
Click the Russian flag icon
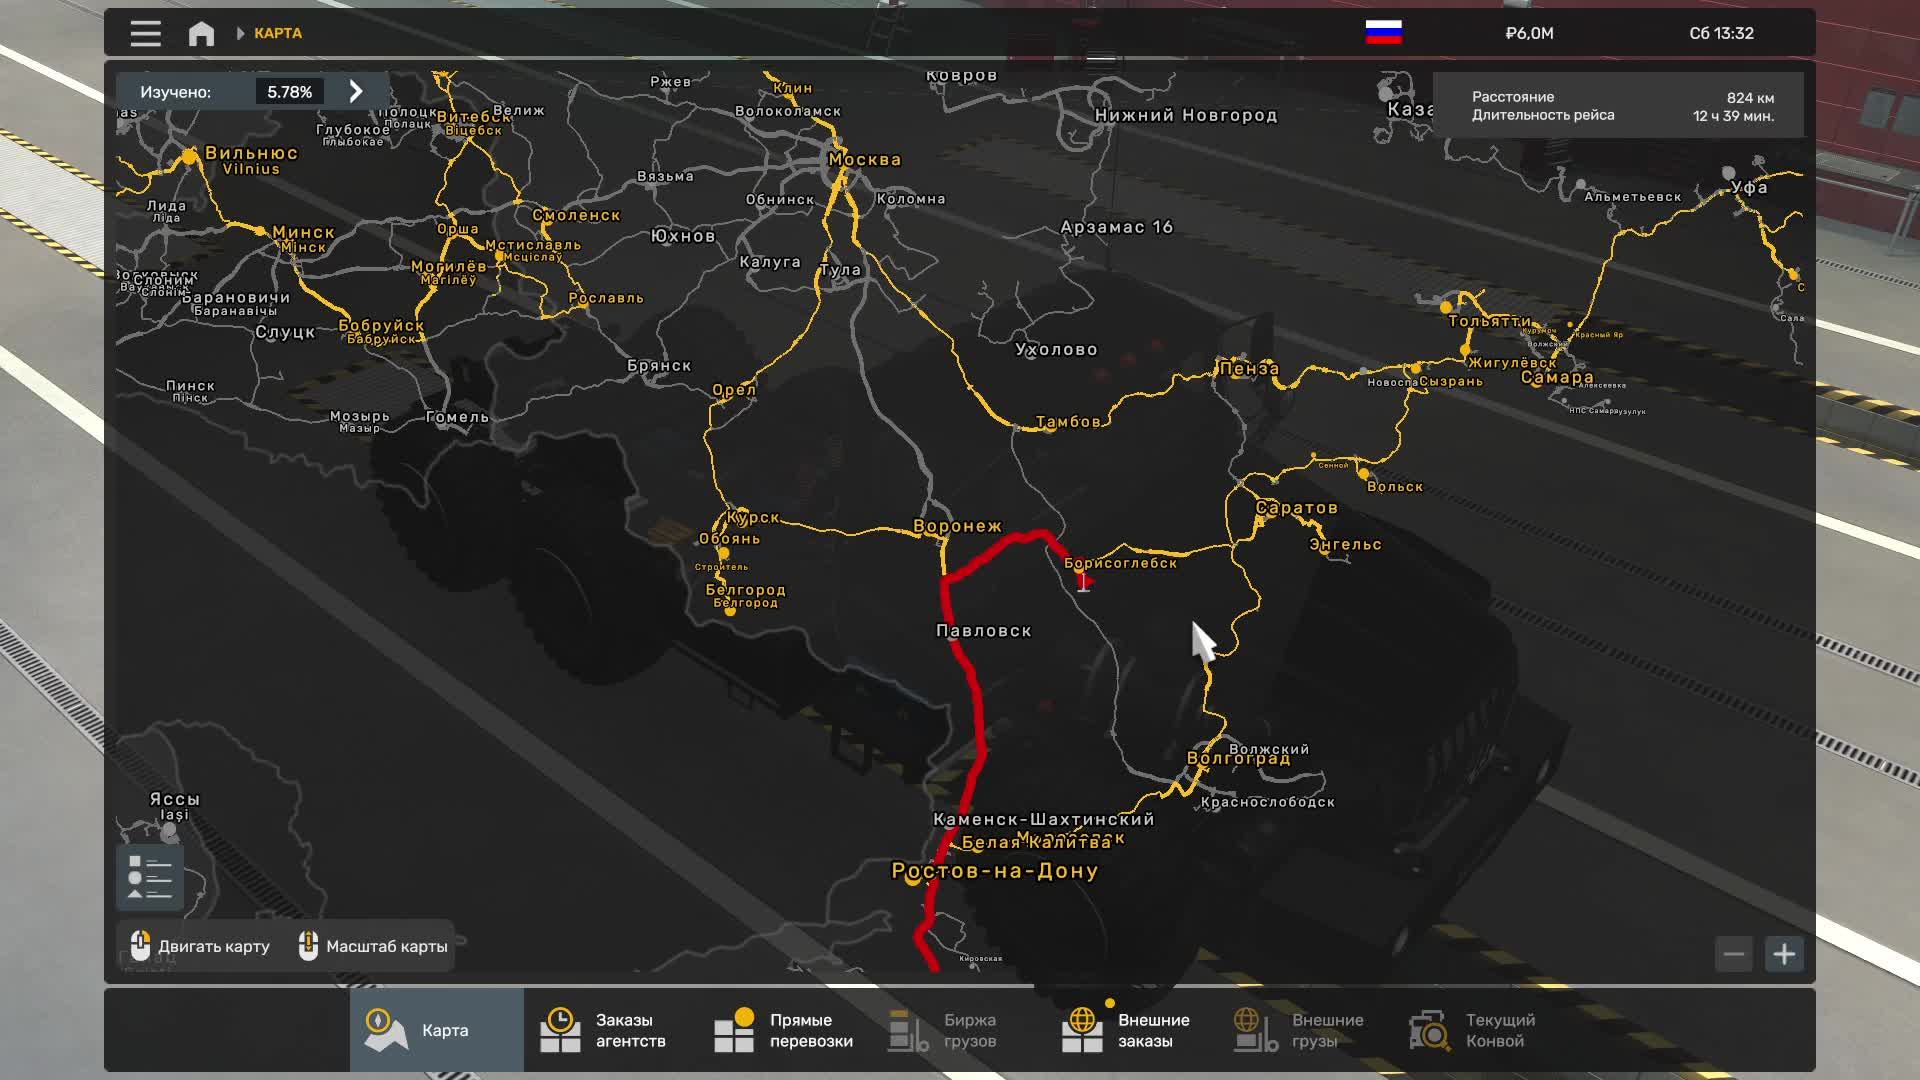point(1383,32)
